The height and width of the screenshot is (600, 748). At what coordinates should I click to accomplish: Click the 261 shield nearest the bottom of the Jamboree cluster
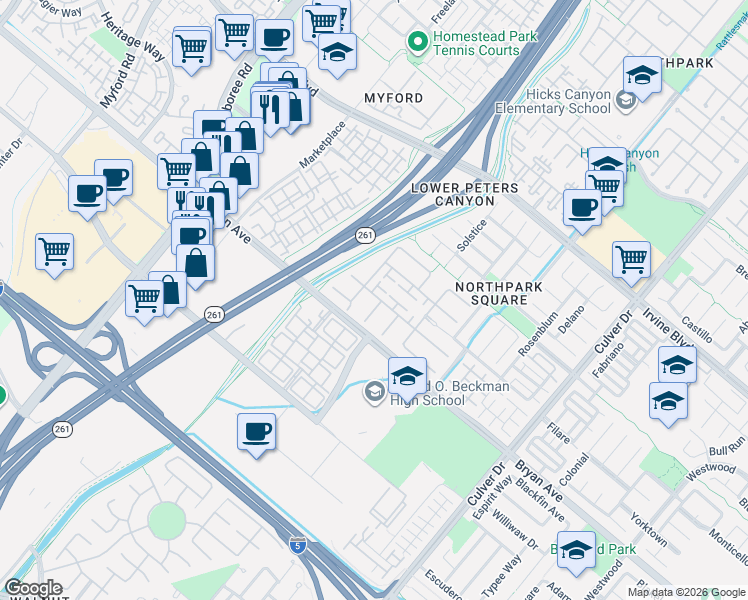coord(214,315)
